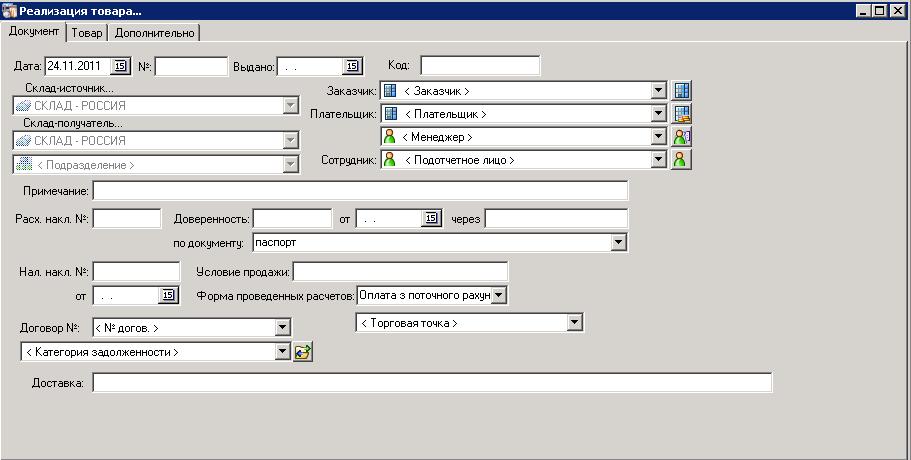Image resolution: width=911 pixels, height=460 pixels.
Task: Open the № догов. dropdown
Action: pyautogui.click(x=282, y=327)
